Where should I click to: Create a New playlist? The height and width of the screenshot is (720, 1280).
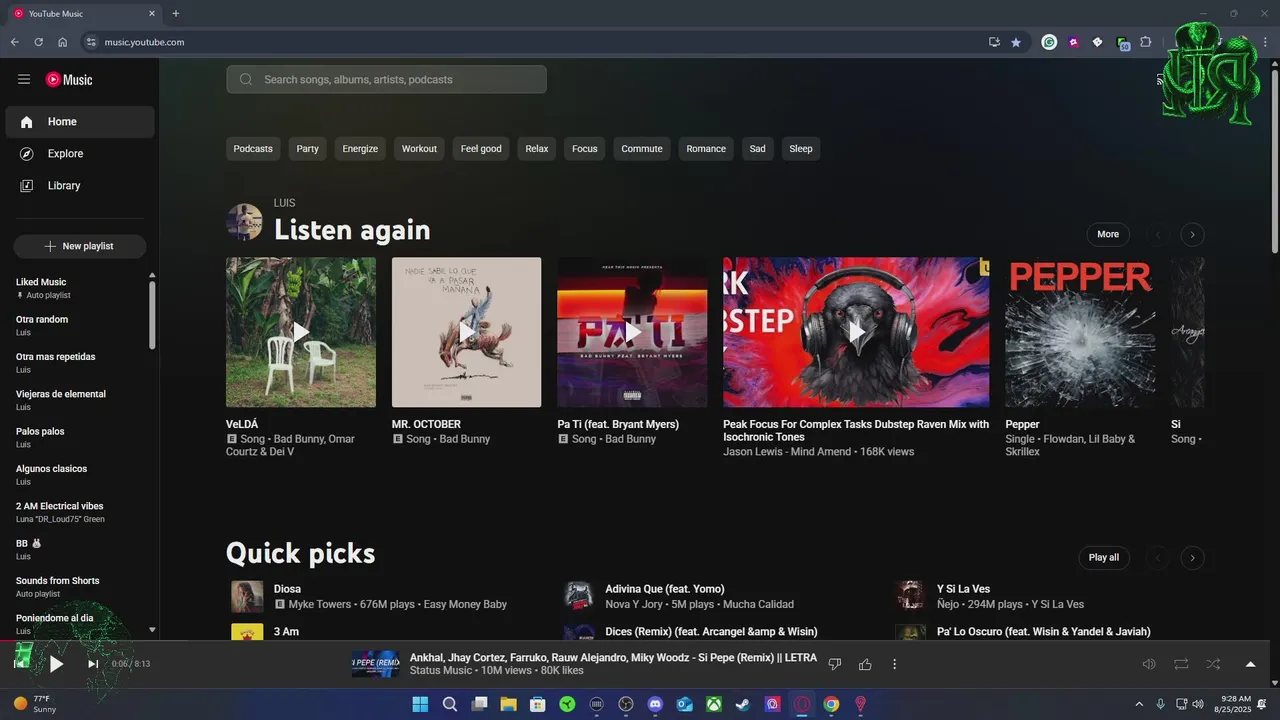pos(80,246)
